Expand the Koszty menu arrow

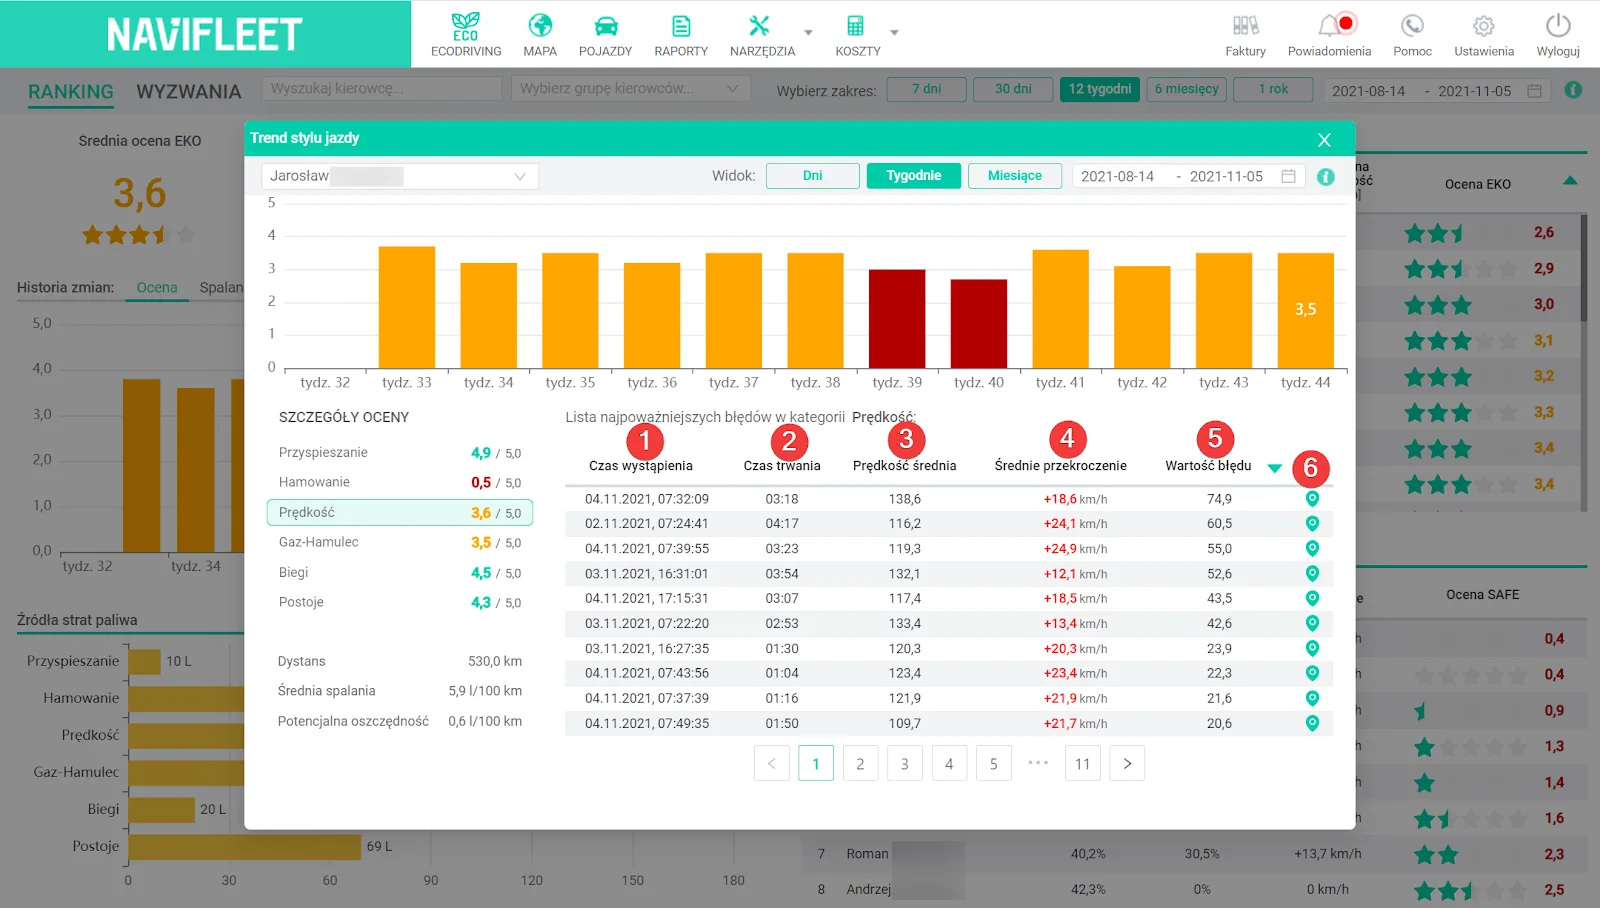pos(894,33)
